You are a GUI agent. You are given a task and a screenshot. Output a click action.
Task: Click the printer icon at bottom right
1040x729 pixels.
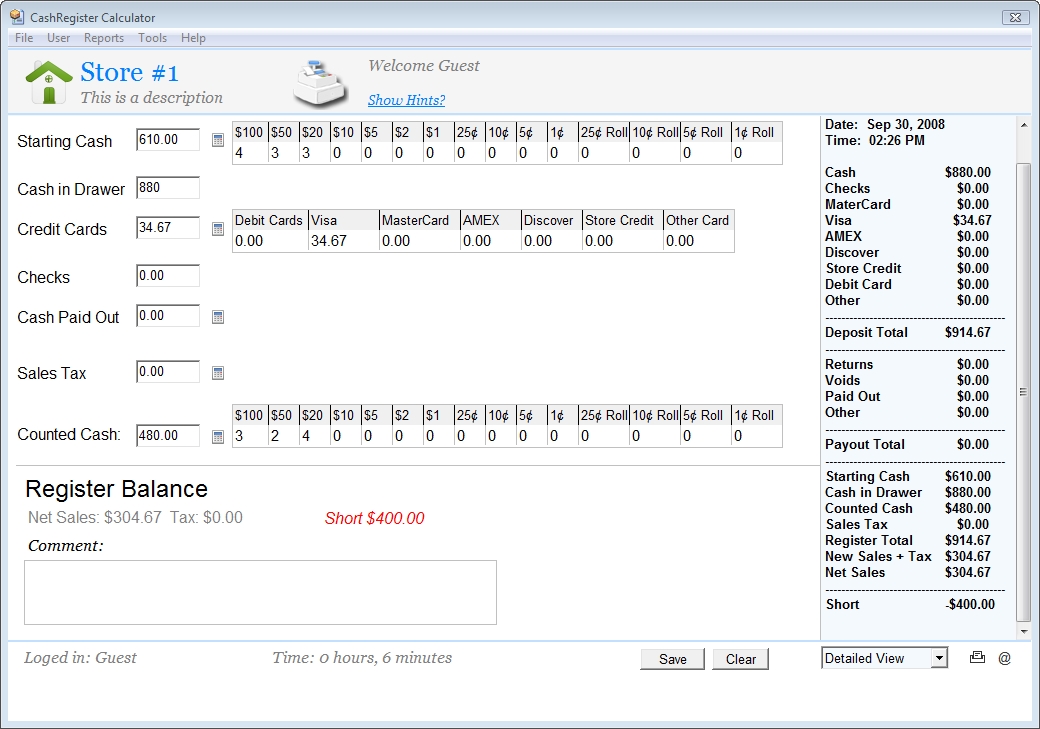coord(977,658)
